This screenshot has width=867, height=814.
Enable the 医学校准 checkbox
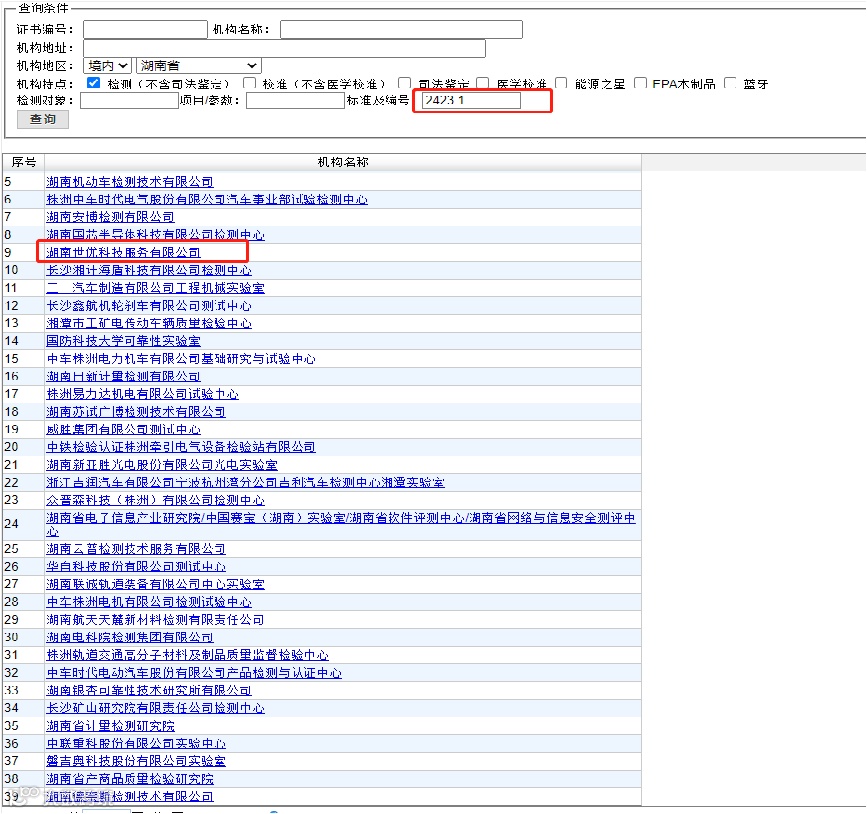tap(483, 83)
